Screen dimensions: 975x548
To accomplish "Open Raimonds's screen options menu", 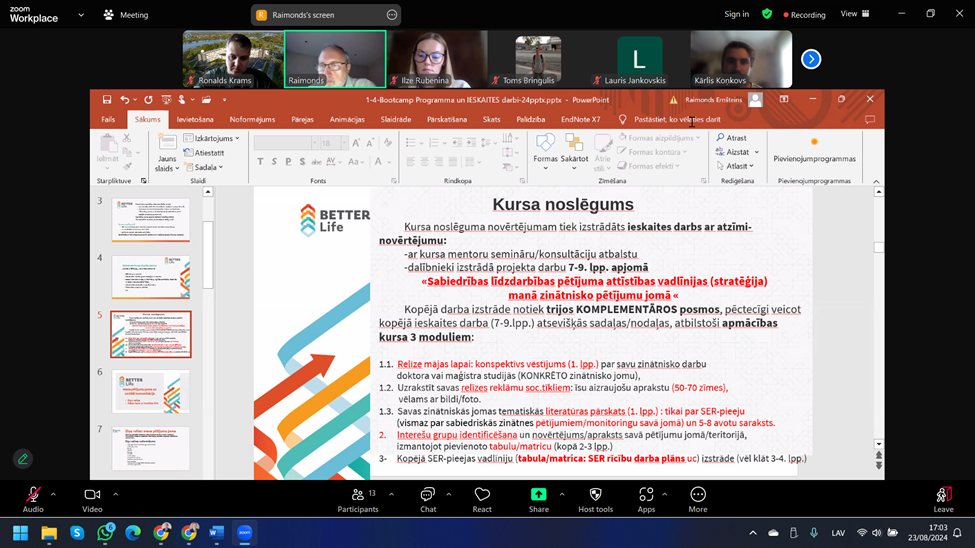I will pyautogui.click(x=392, y=15).
